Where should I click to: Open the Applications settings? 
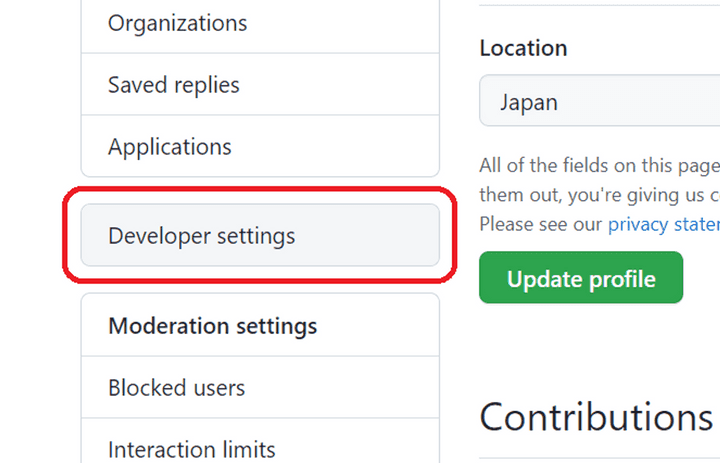(170, 147)
